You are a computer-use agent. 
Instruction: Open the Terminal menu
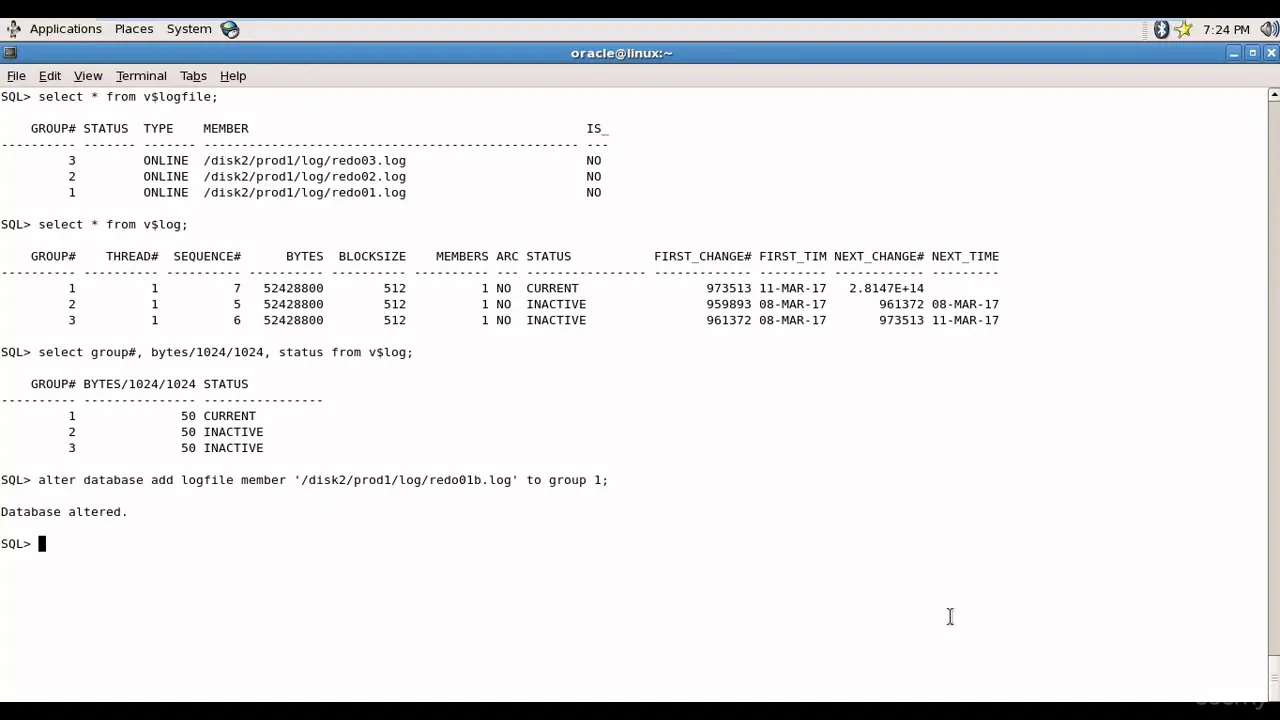tap(141, 76)
